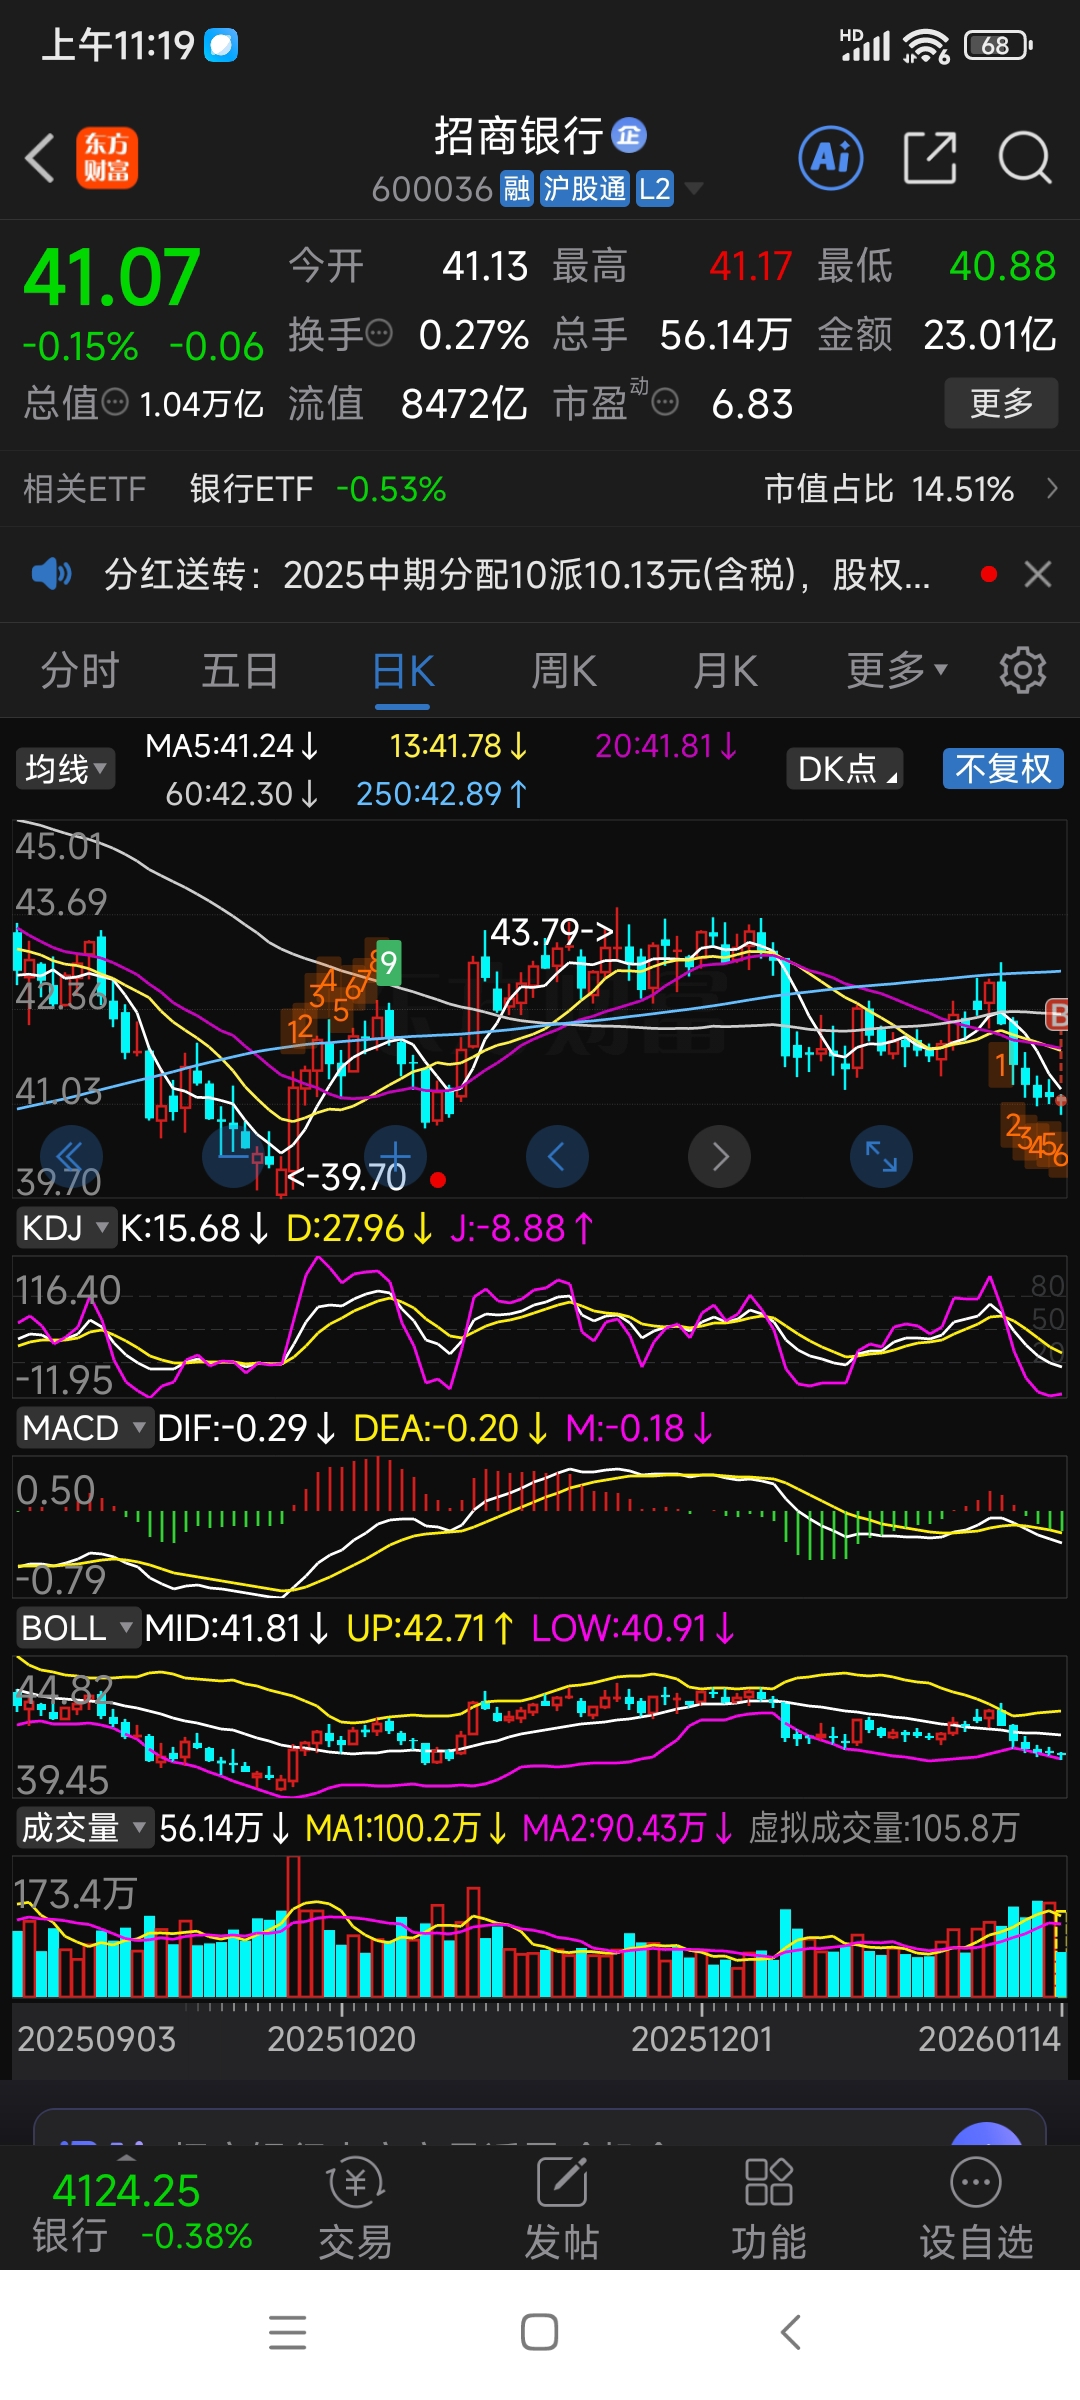The image size is (1080, 2400).
Task: Tap the 银行 sector index 4124.25 quote
Action: (x=142, y=2212)
